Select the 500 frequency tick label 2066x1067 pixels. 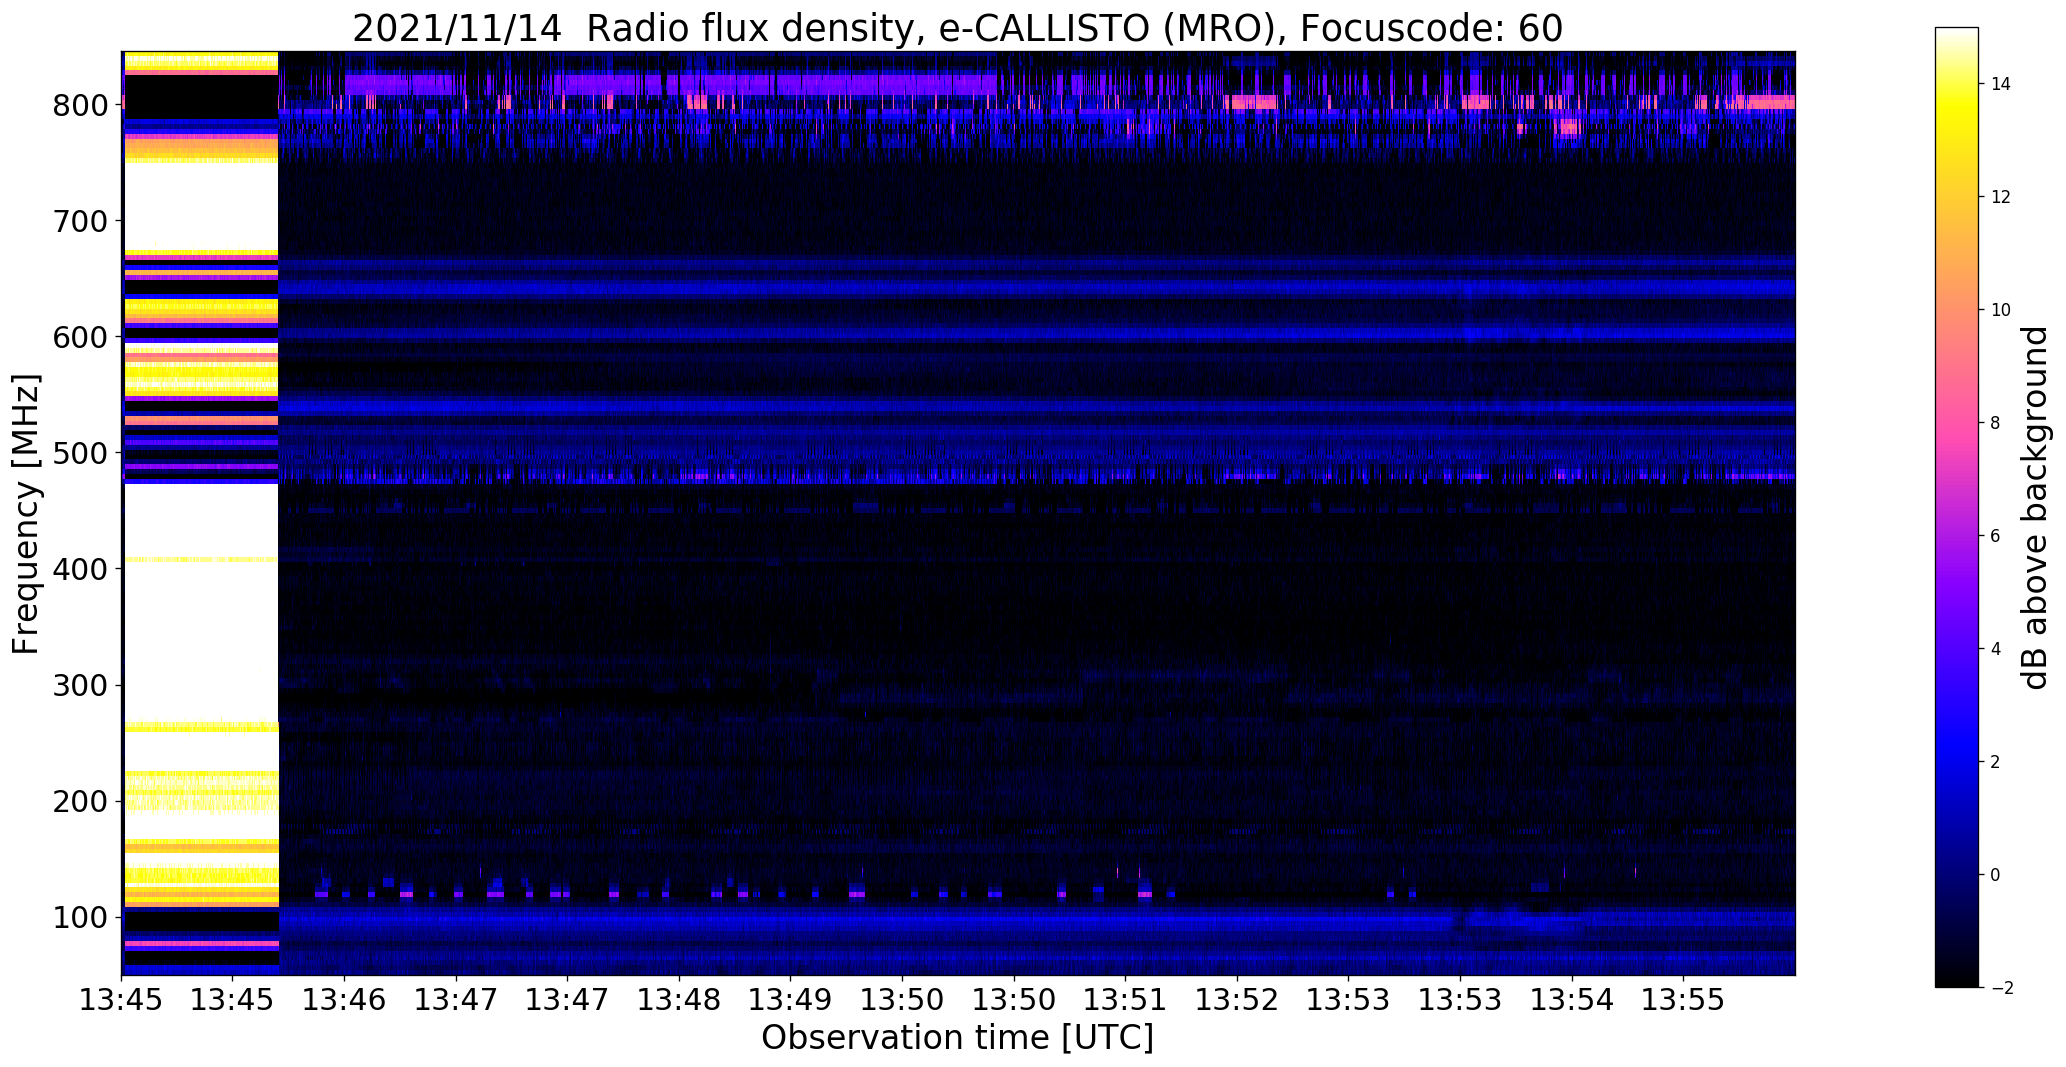click(79, 453)
